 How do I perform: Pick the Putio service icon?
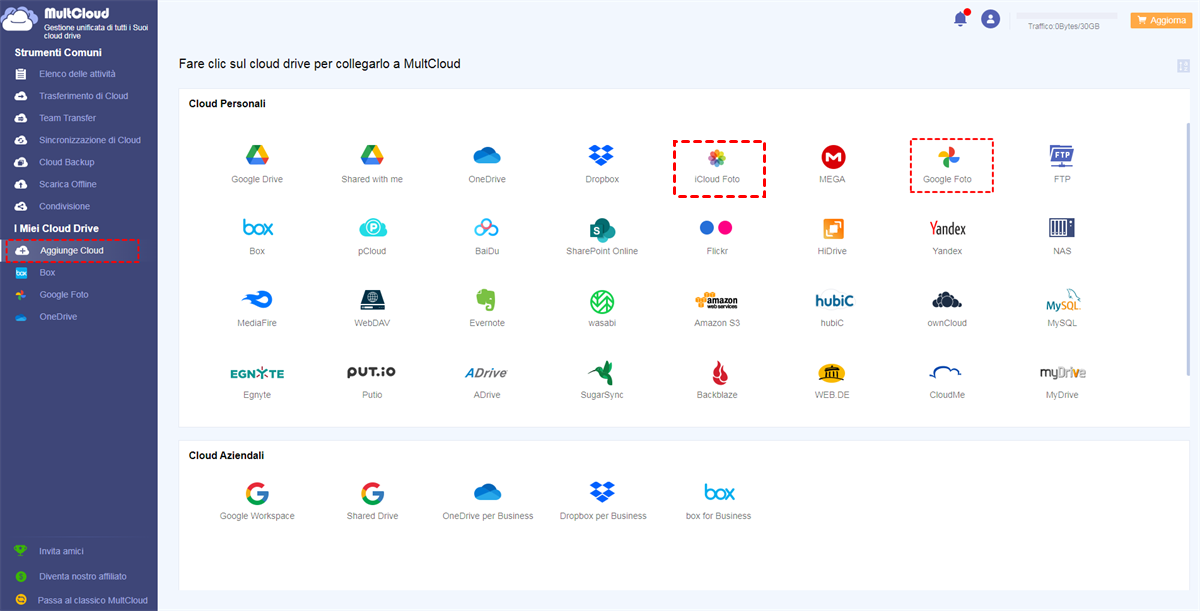(372, 372)
